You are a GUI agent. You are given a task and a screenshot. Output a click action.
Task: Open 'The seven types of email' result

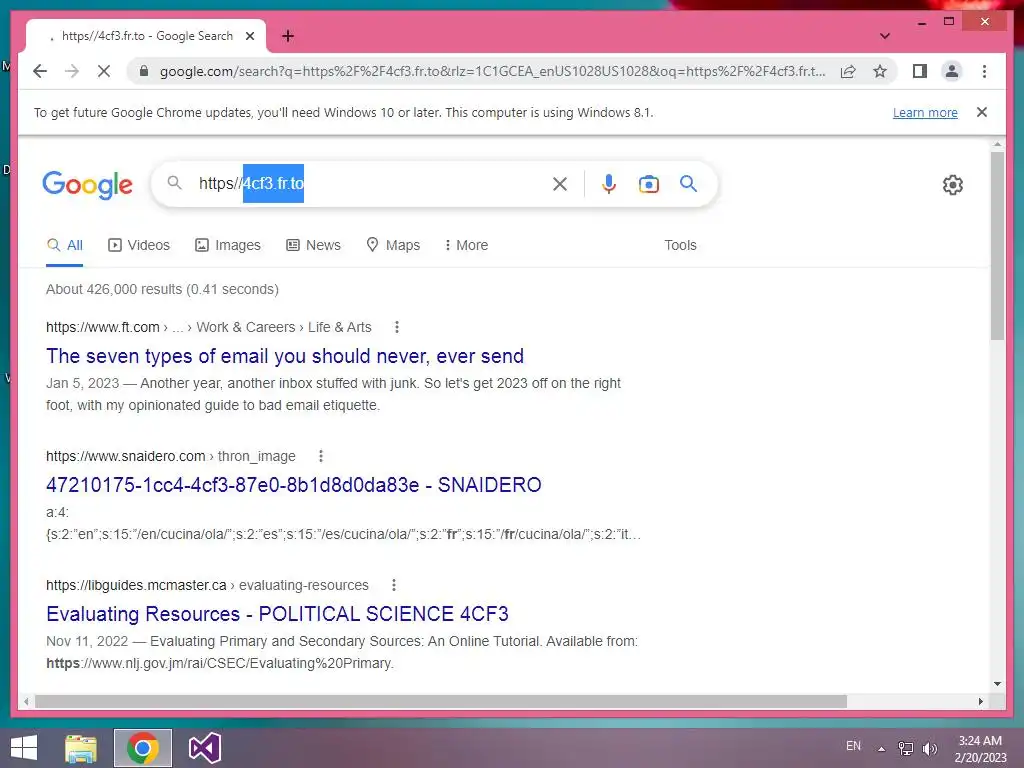(x=285, y=356)
